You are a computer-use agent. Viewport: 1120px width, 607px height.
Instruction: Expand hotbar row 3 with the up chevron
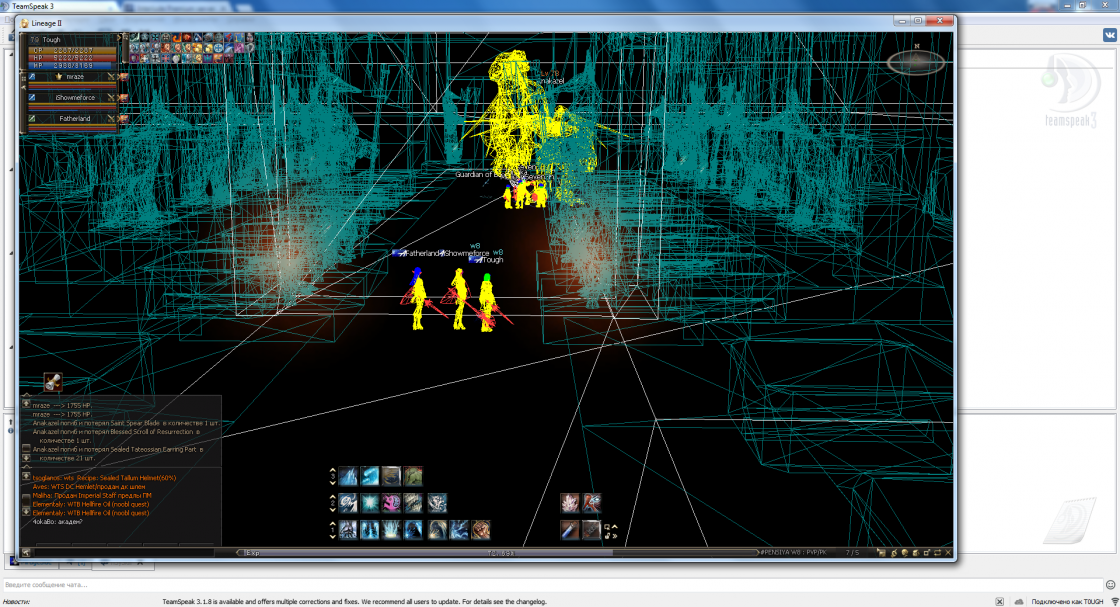(333, 468)
